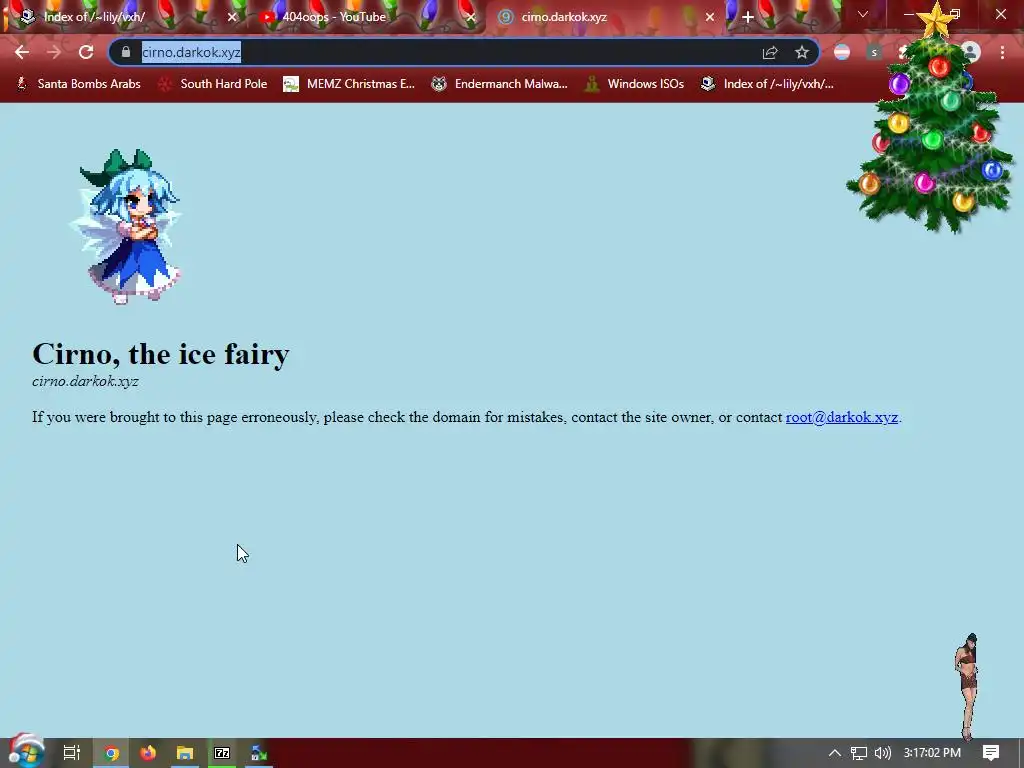The width and height of the screenshot is (1024, 768).
Task: Click the striped flag extension icon
Action: coord(842,52)
